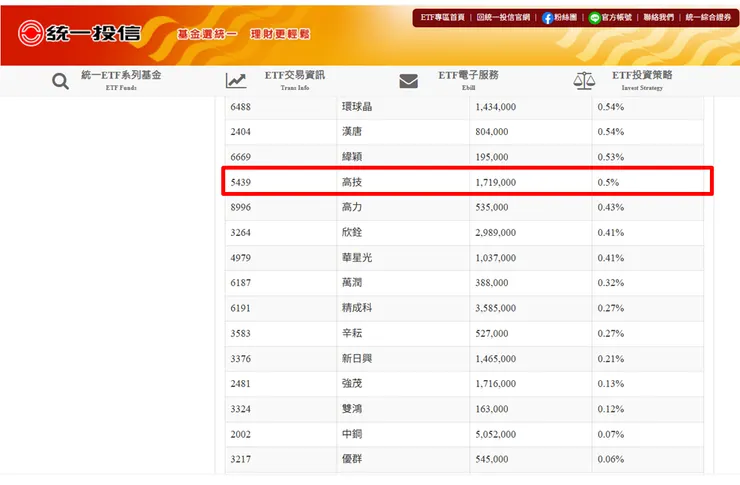Click the balance scale icon
This screenshot has height=485, width=740.
click(584, 81)
